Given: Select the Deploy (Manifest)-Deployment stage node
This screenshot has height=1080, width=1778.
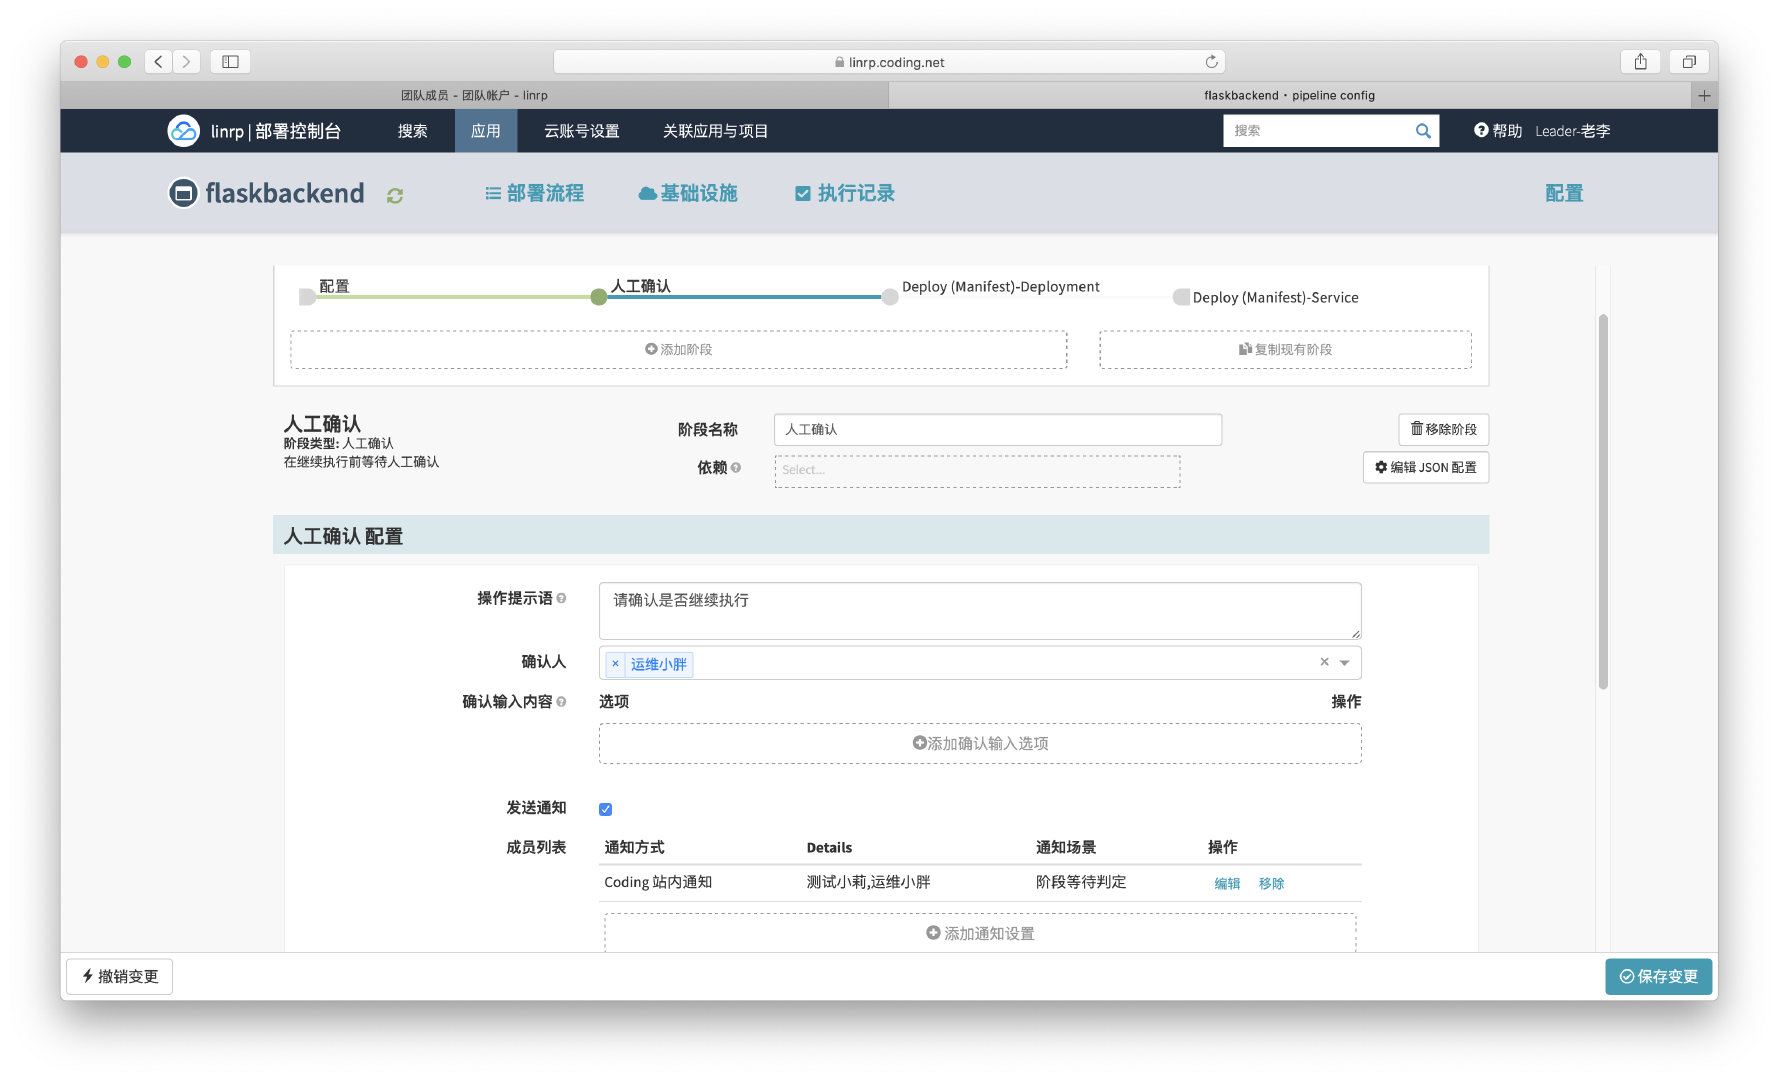Looking at the screenshot, I should [890, 297].
